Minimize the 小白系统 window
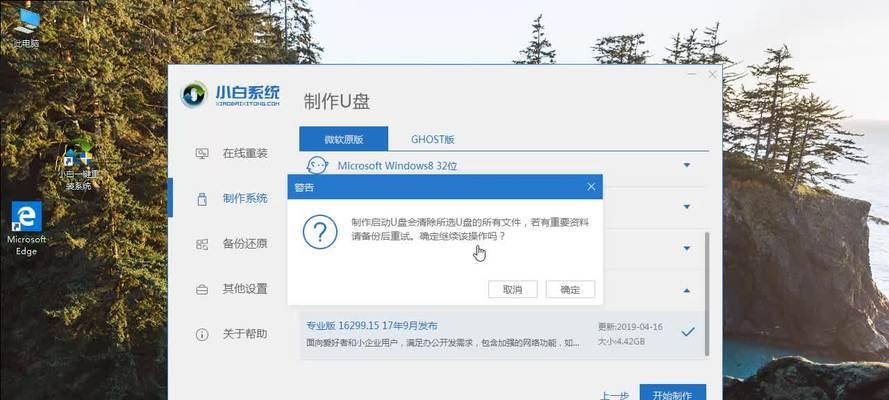The height and width of the screenshot is (400, 889). pyautogui.click(x=692, y=74)
